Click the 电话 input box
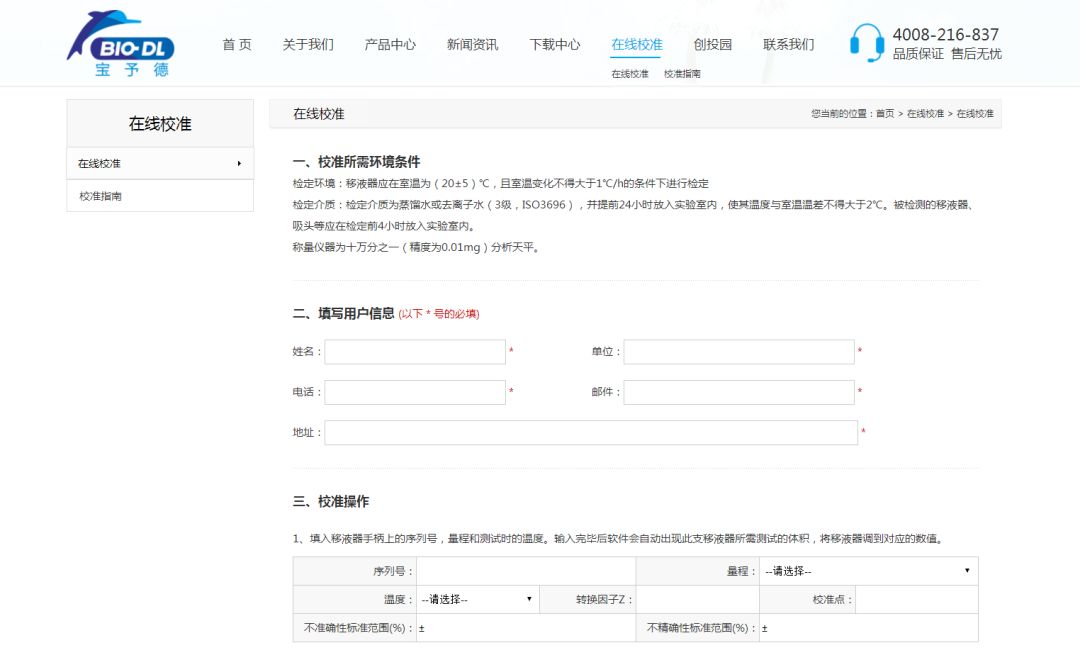This screenshot has width=1080, height=660. 415,392
